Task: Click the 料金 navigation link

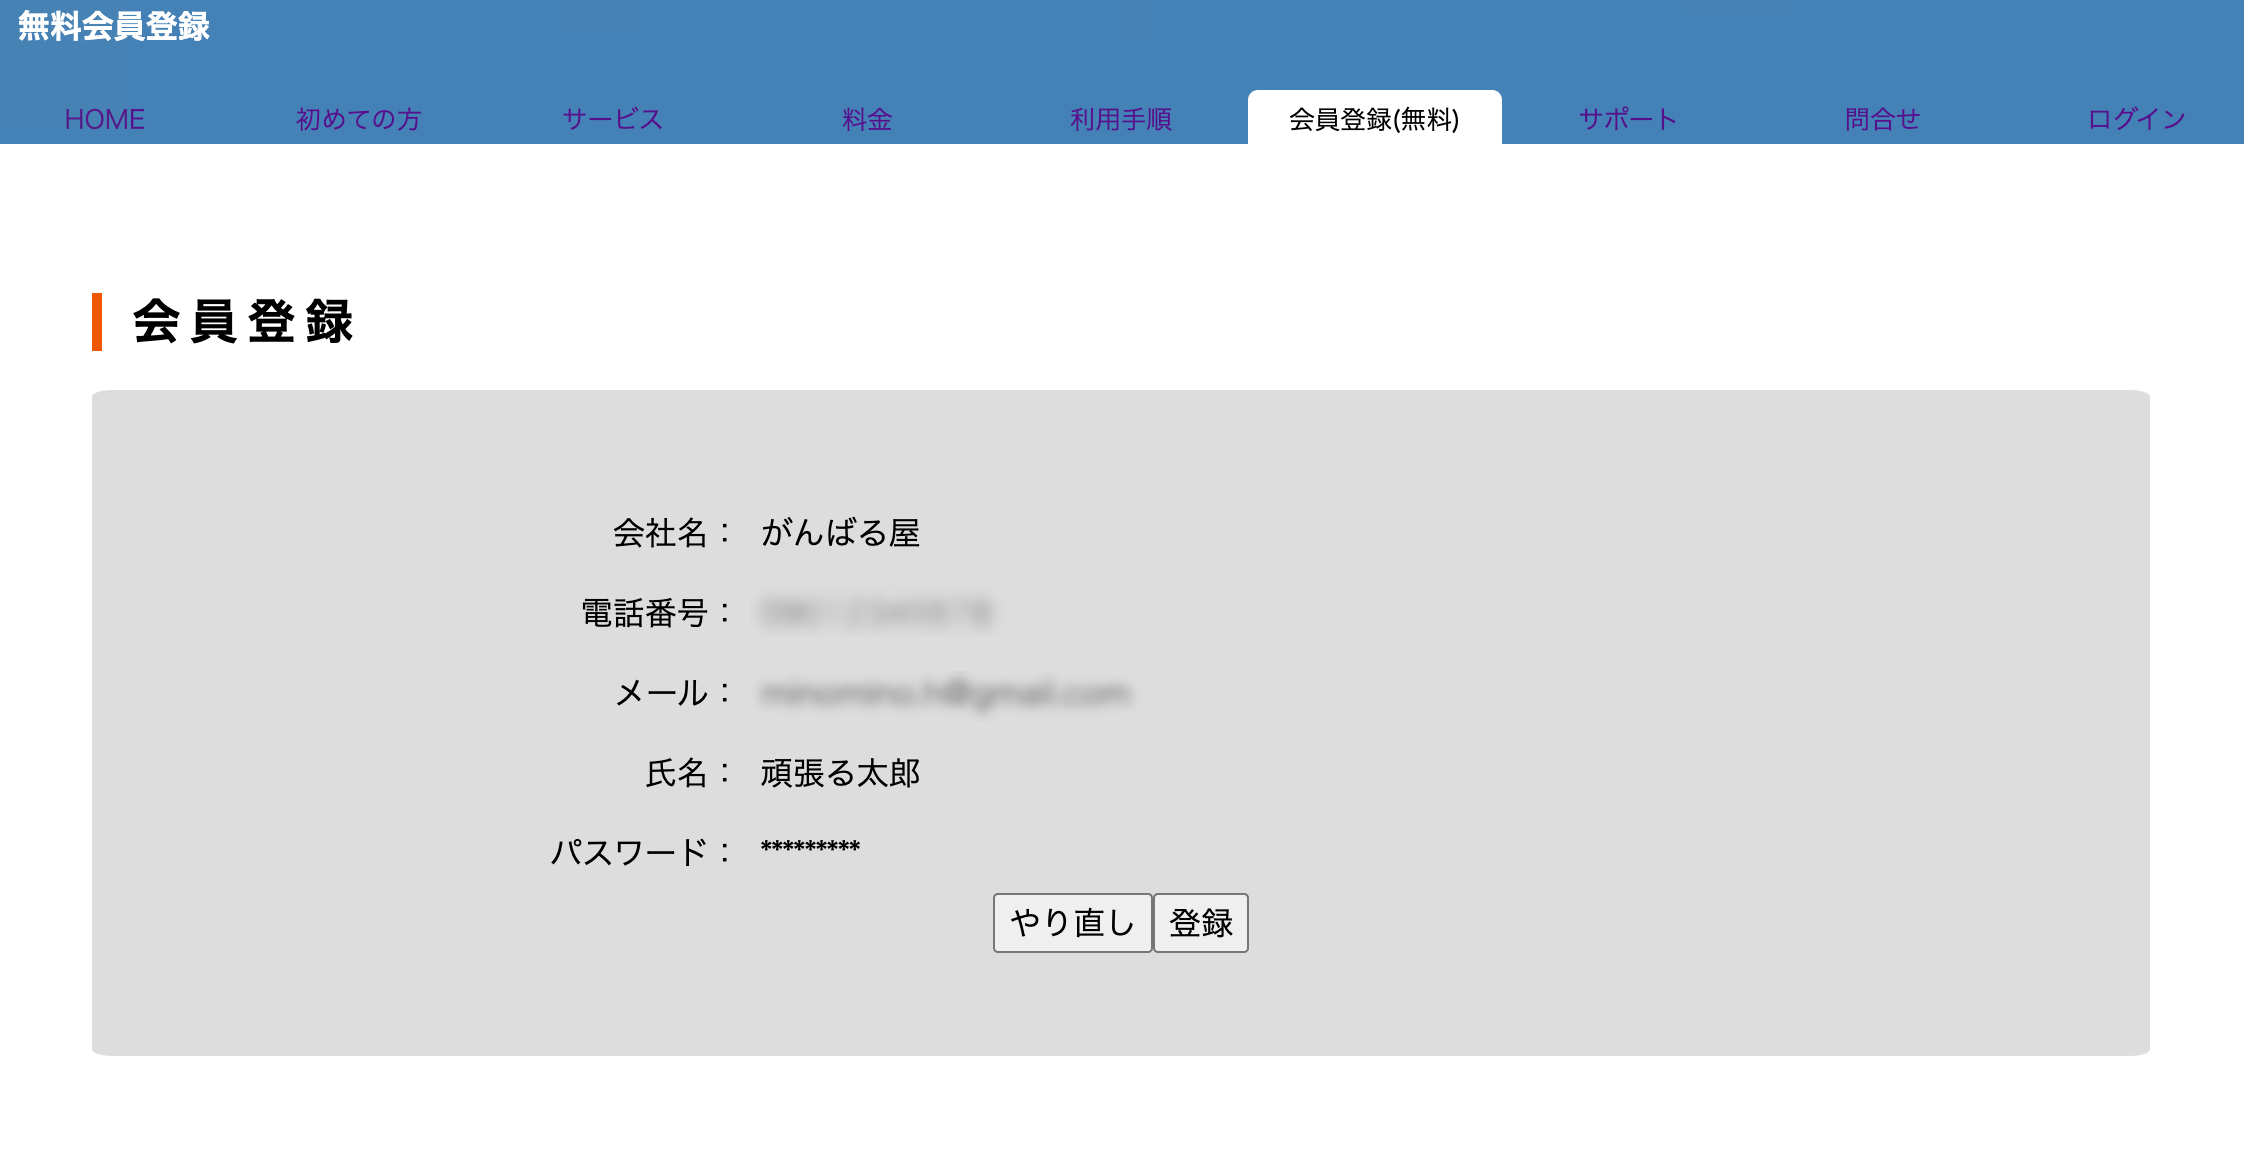Action: [x=867, y=119]
